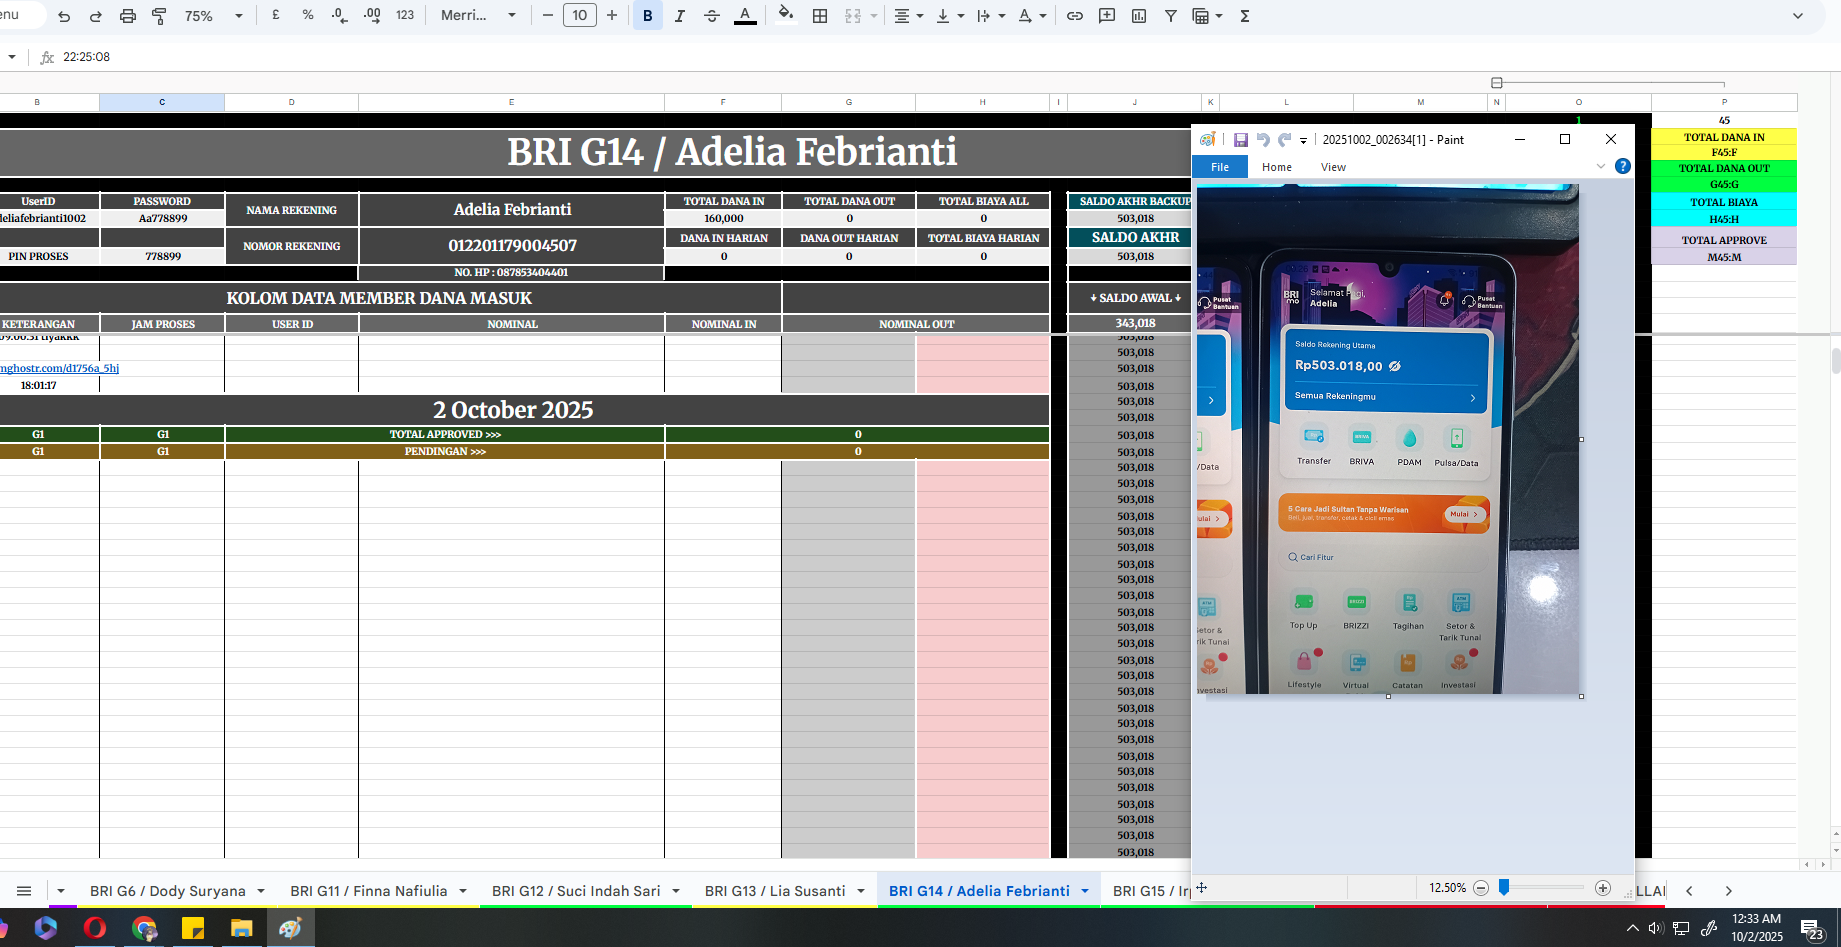Redo the last action in Sheets
The width and height of the screenshot is (1841, 947).
coord(96,16)
